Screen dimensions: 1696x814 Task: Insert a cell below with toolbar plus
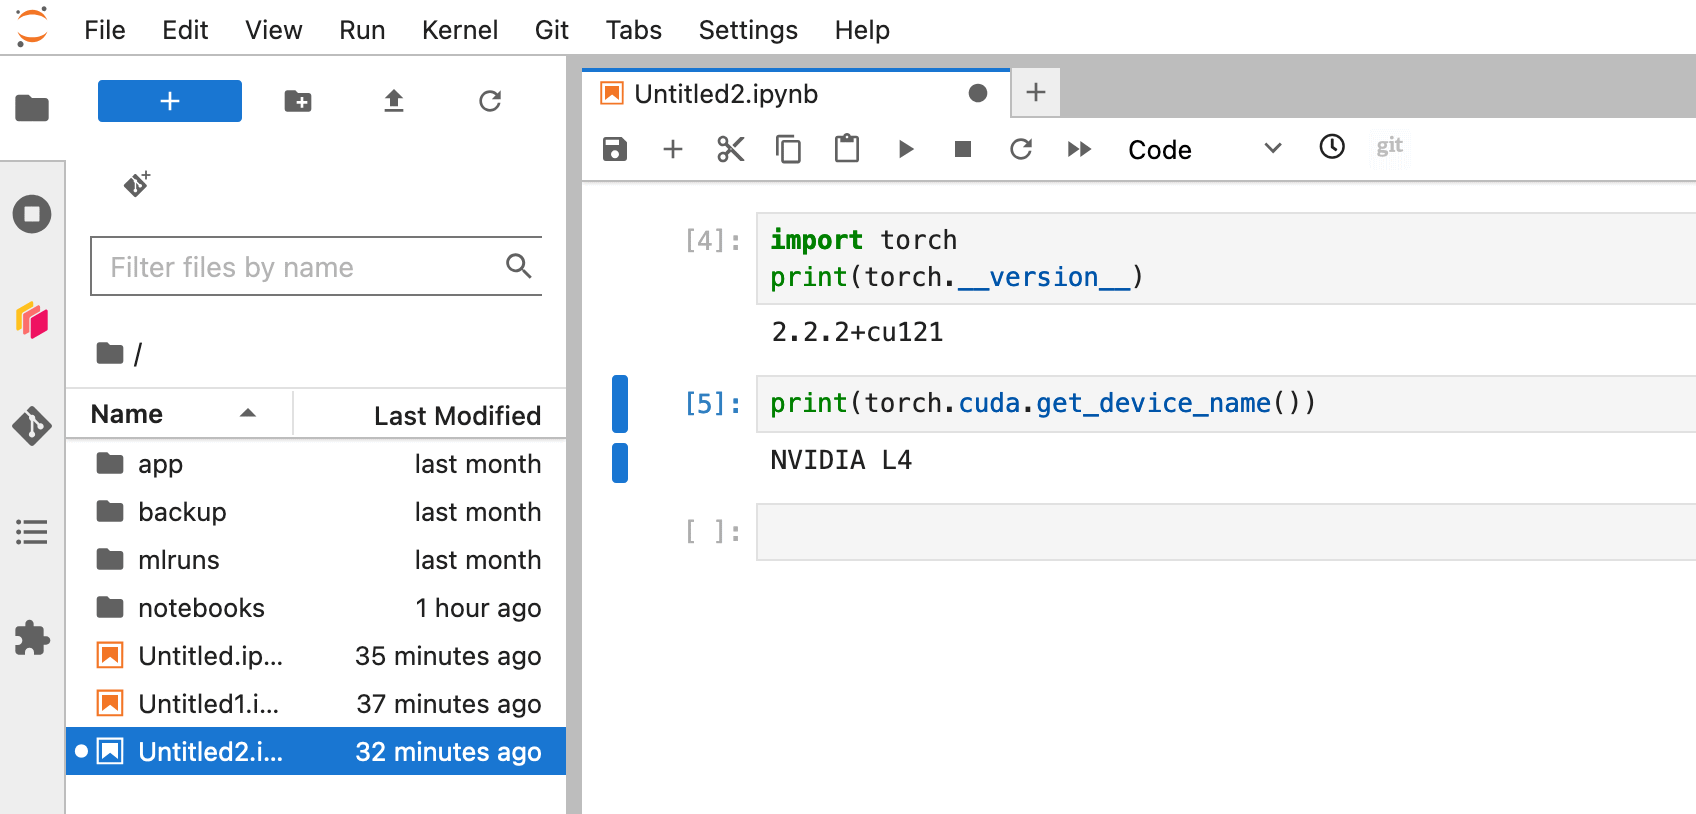(x=673, y=149)
